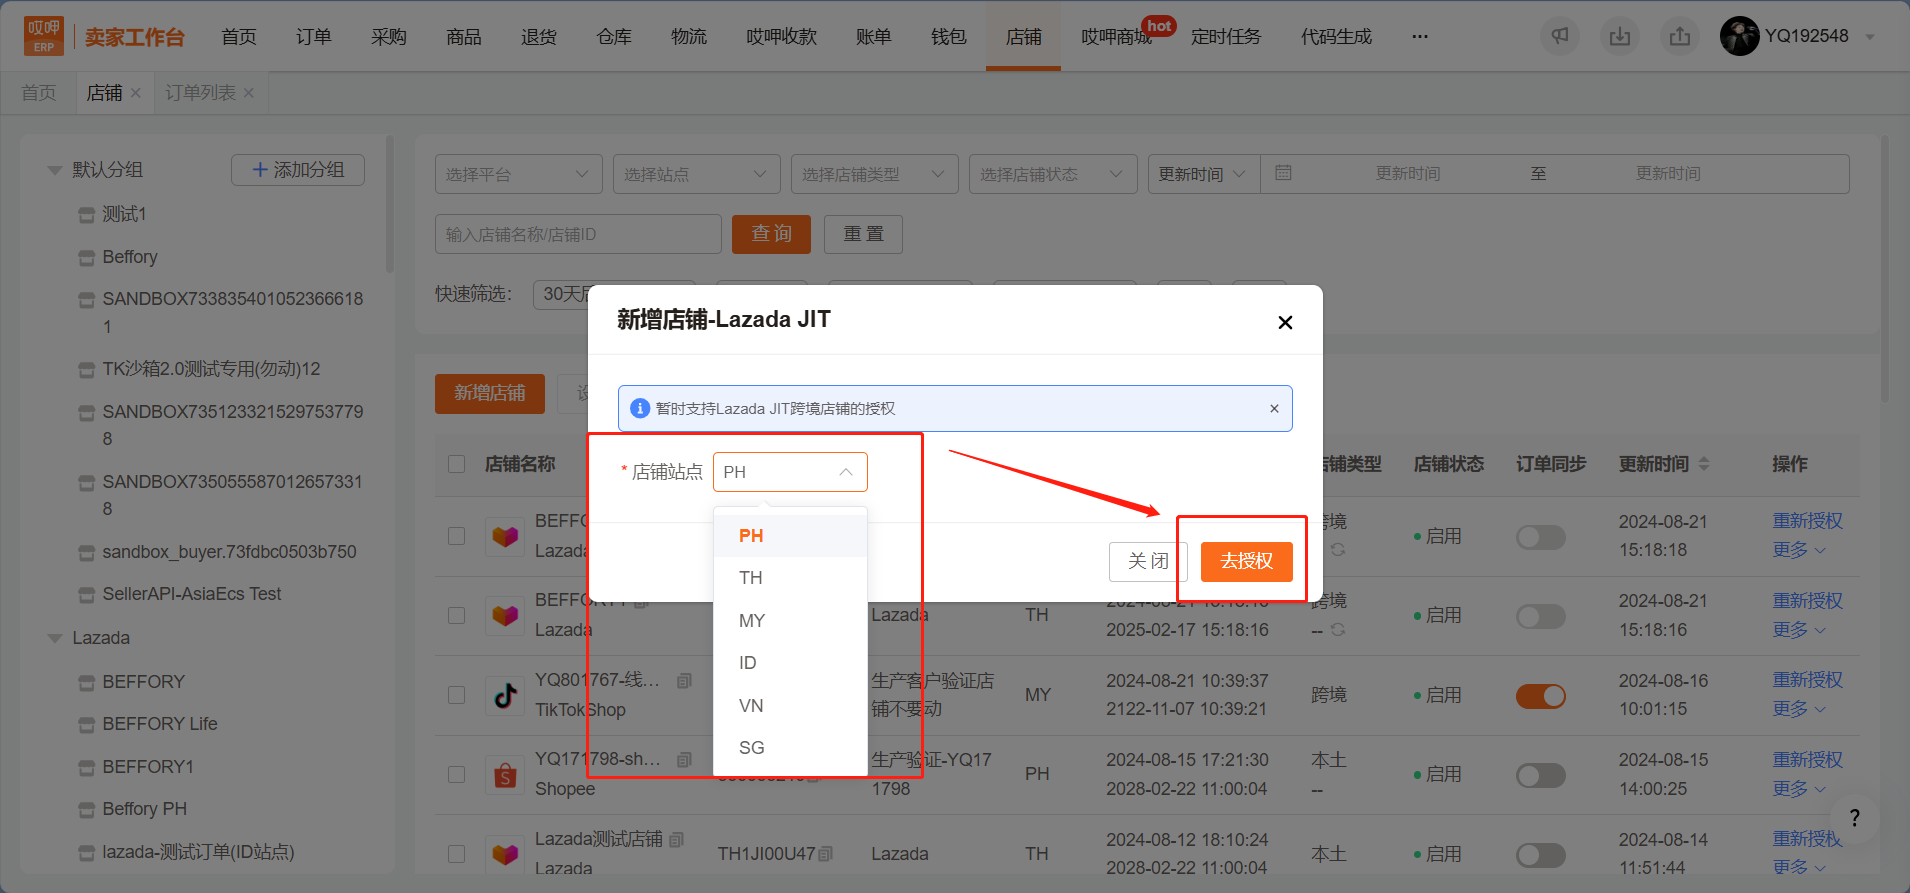Check the YQ801767 TikTok Shop row checkbox
The height and width of the screenshot is (893, 1910).
click(x=457, y=695)
